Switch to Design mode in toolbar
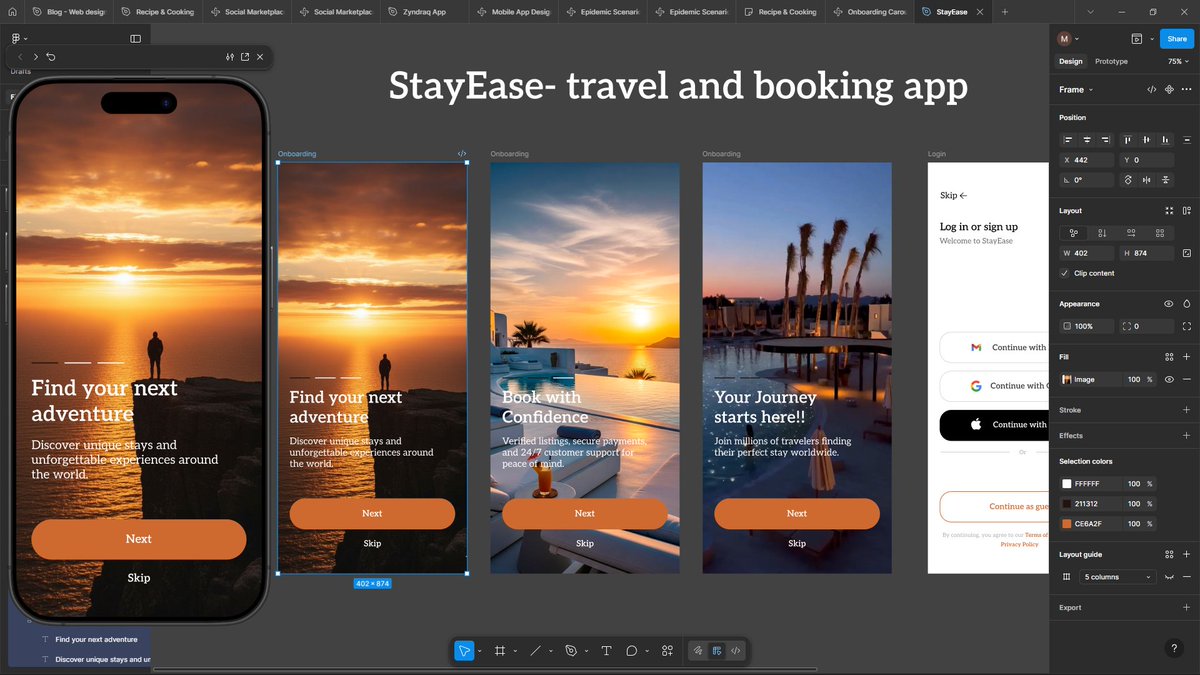This screenshot has width=1200, height=675. tap(717, 650)
